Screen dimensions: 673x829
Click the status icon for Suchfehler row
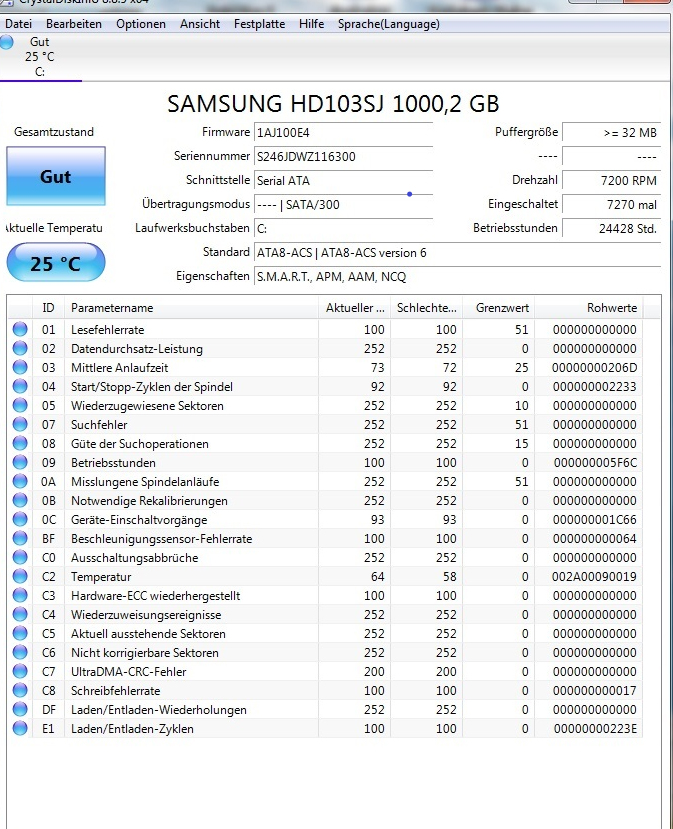coord(20,425)
